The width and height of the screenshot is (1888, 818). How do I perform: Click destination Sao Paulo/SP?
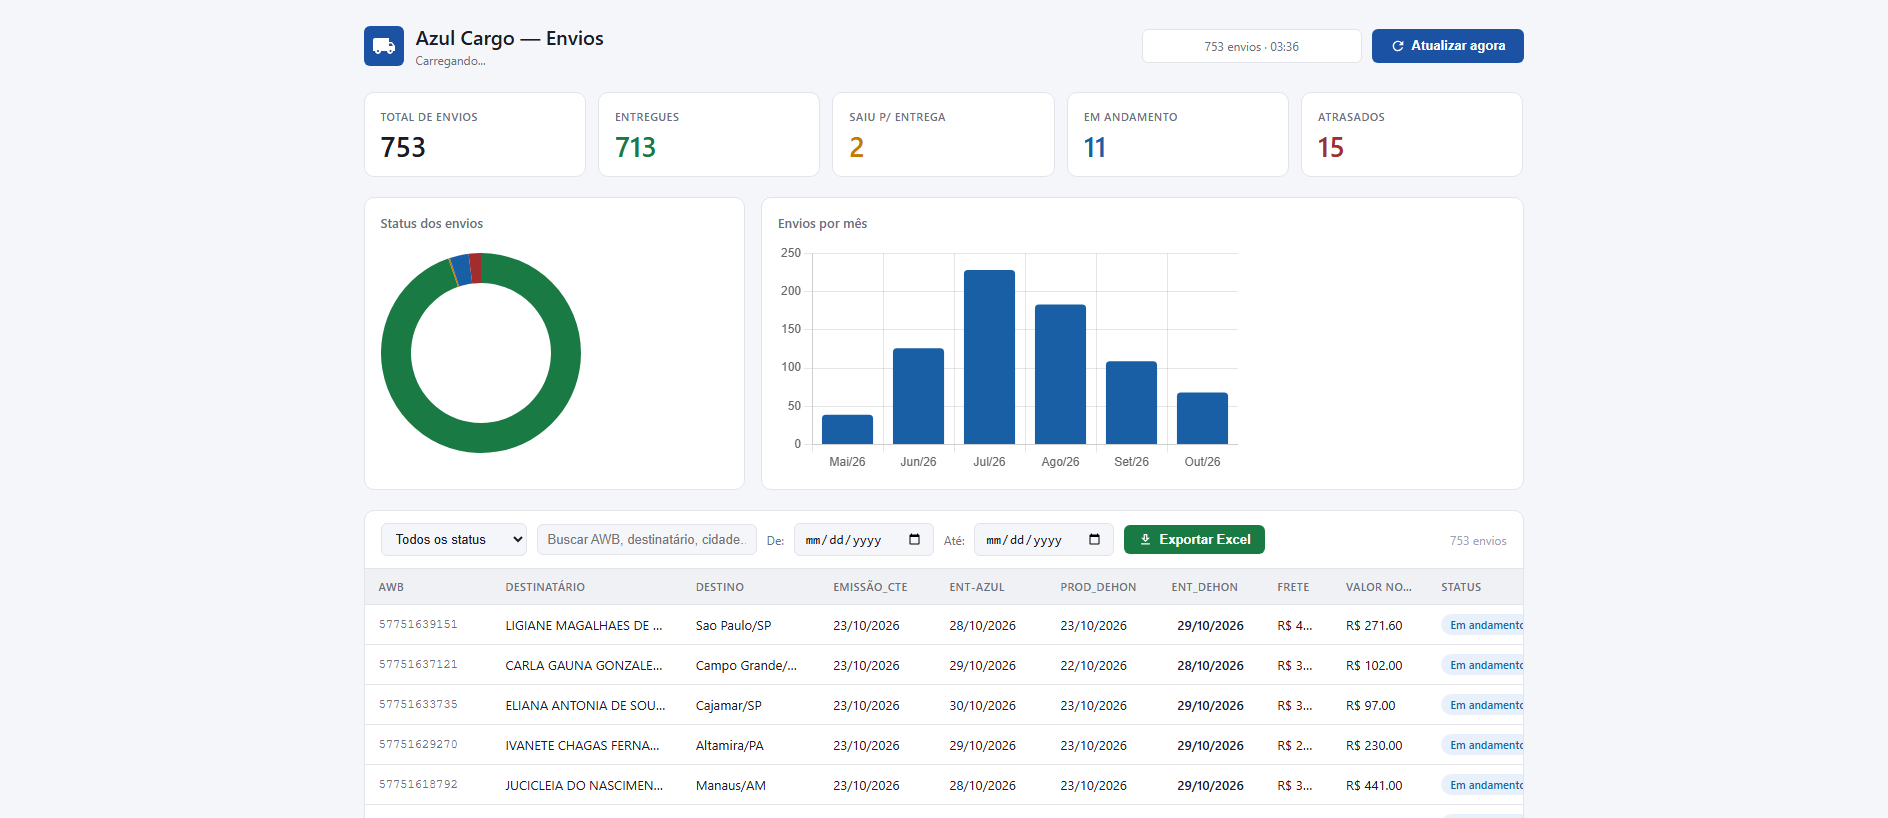pos(734,626)
